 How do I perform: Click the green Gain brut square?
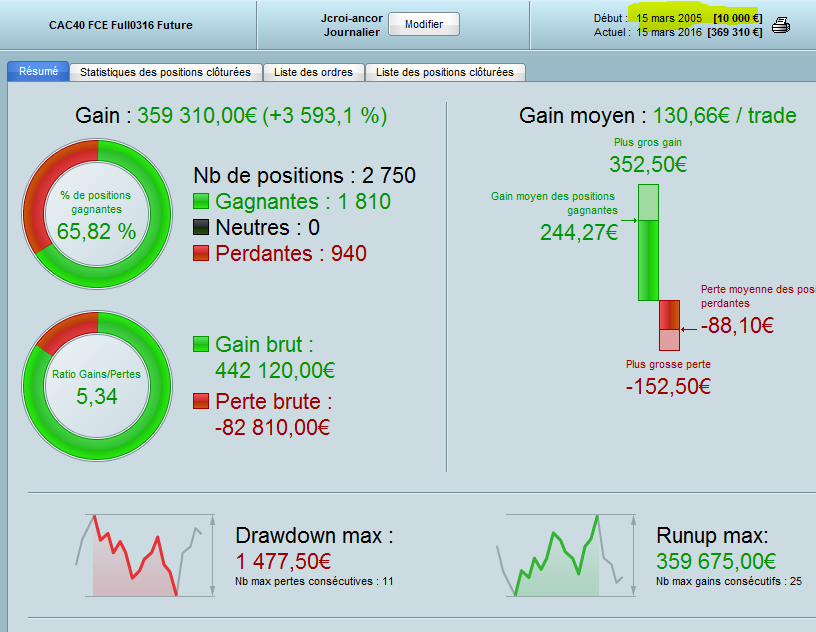pyautogui.click(x=201, y=345)
